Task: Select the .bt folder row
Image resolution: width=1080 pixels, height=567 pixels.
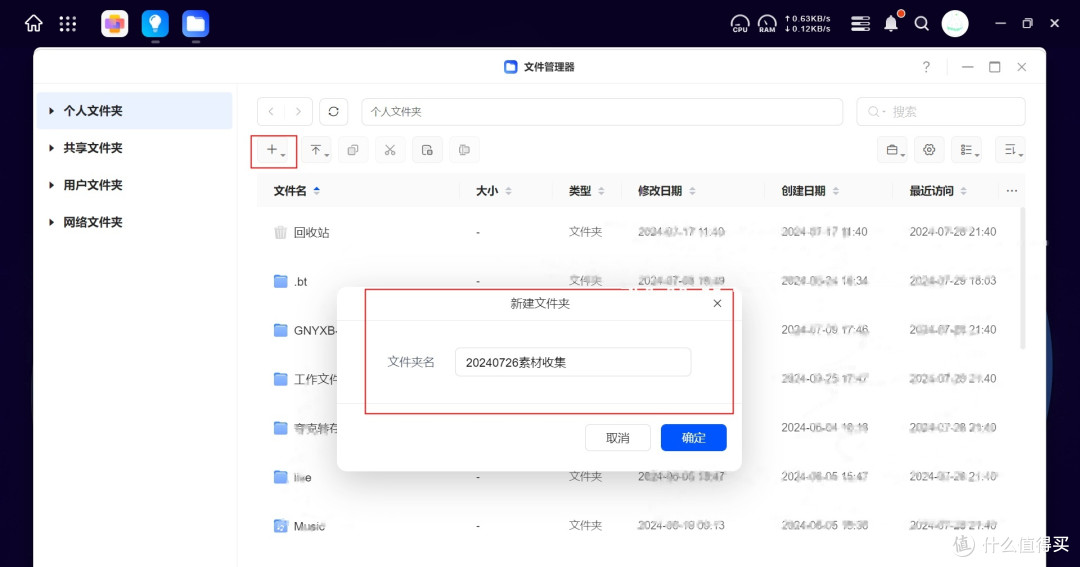Action: (x=638, y=281)
